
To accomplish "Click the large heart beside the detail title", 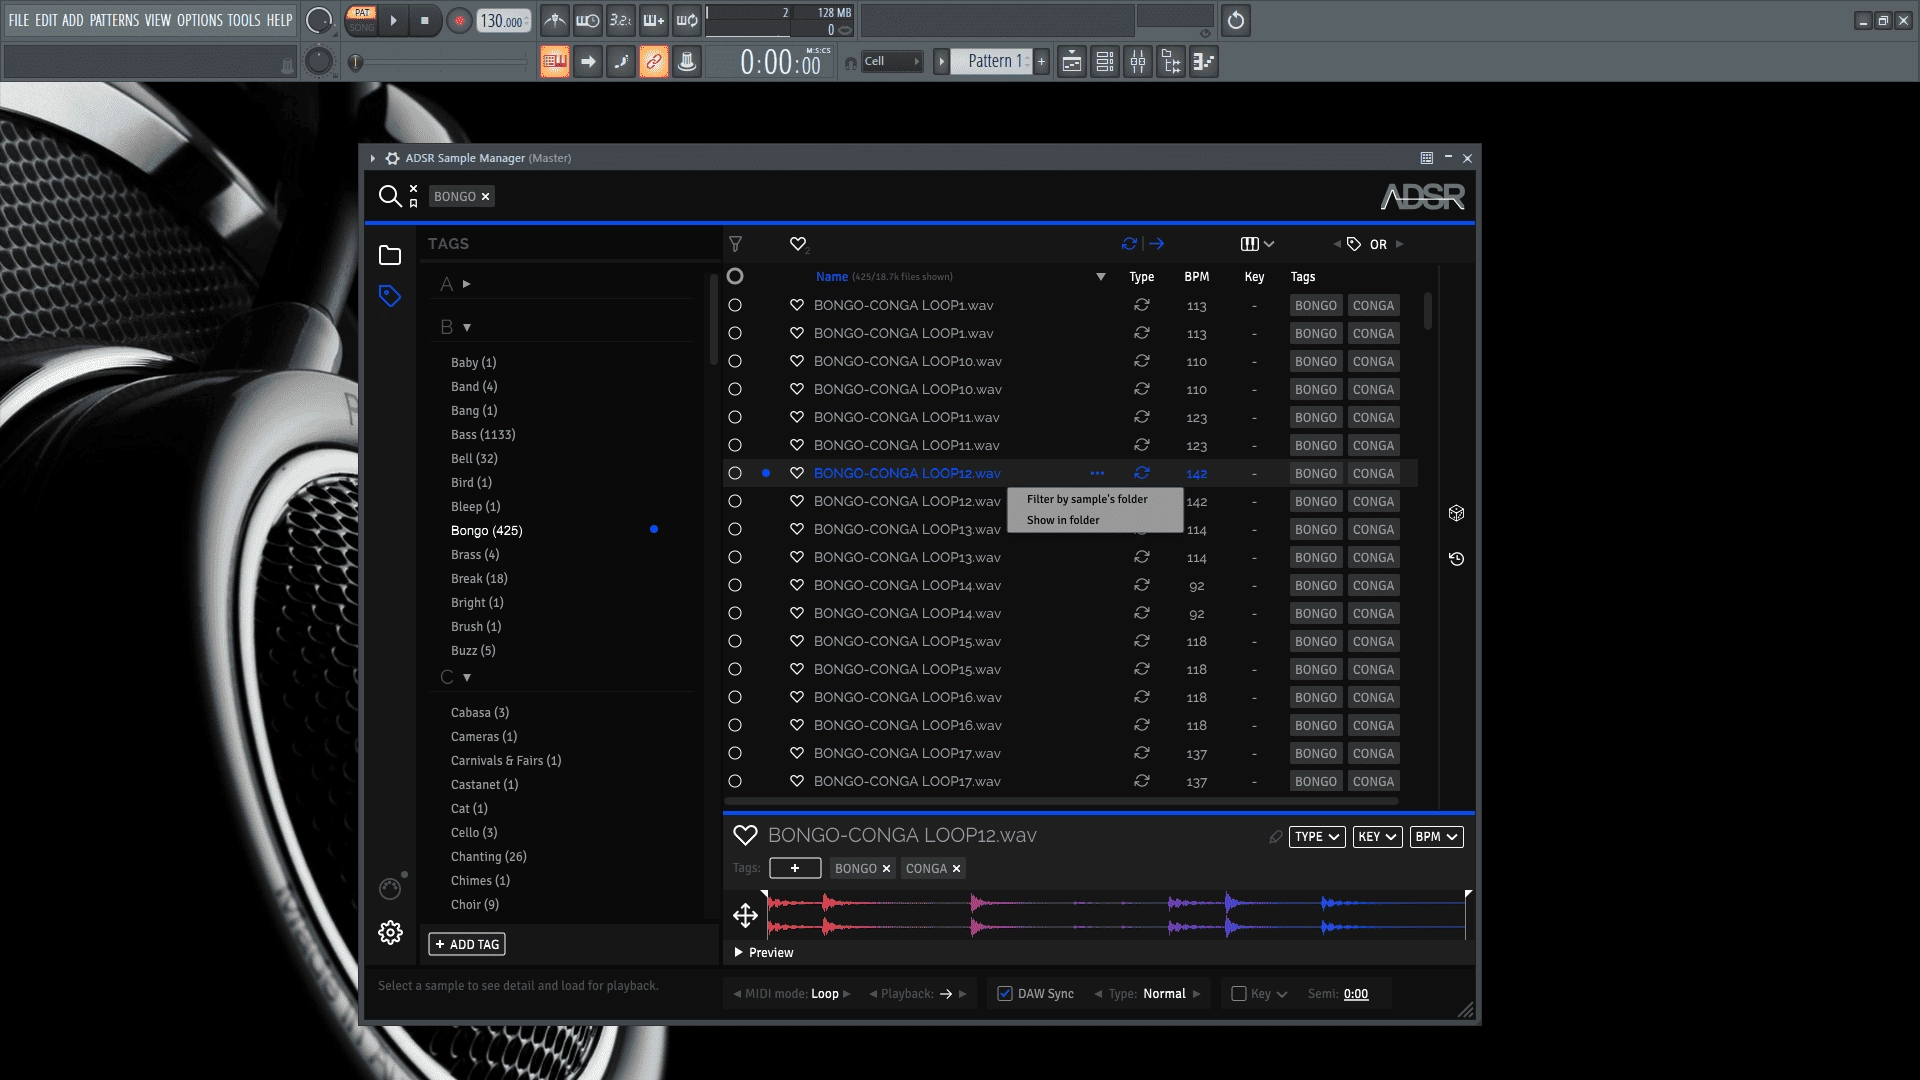I will tap(745, 835).
